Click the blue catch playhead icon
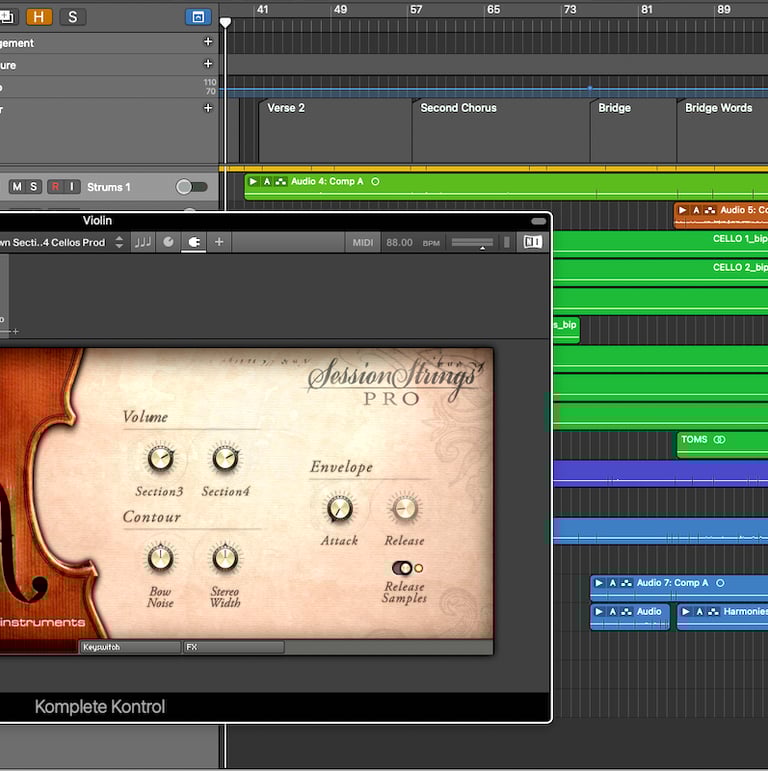Viewport: 768px width, 771px height. tap(197, 17)
